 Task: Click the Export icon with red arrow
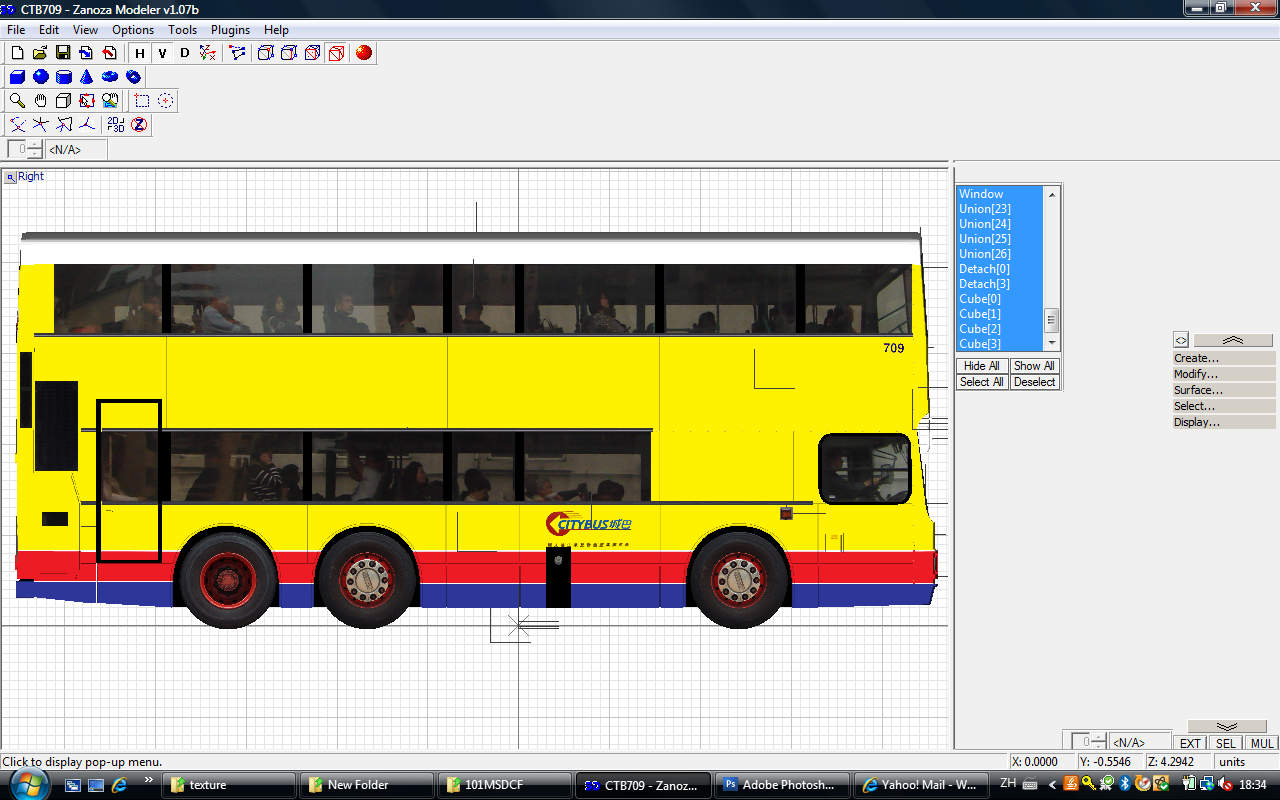[x=109, y=53]
